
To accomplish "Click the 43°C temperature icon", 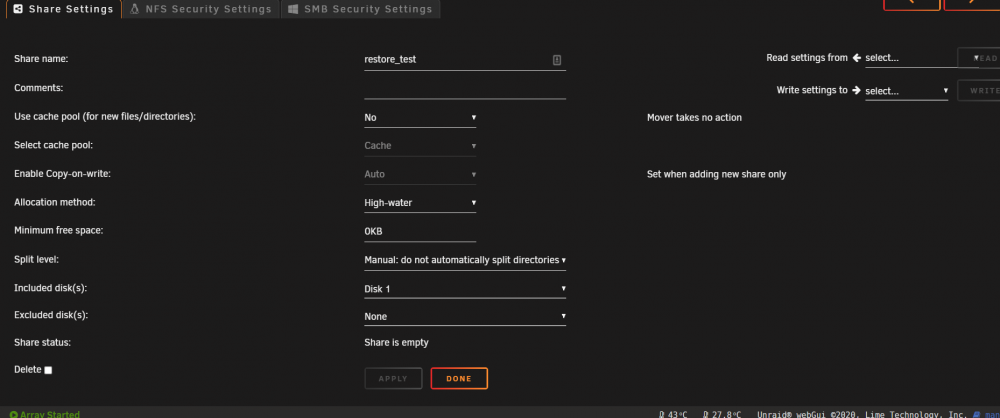I will click(662, 415).
